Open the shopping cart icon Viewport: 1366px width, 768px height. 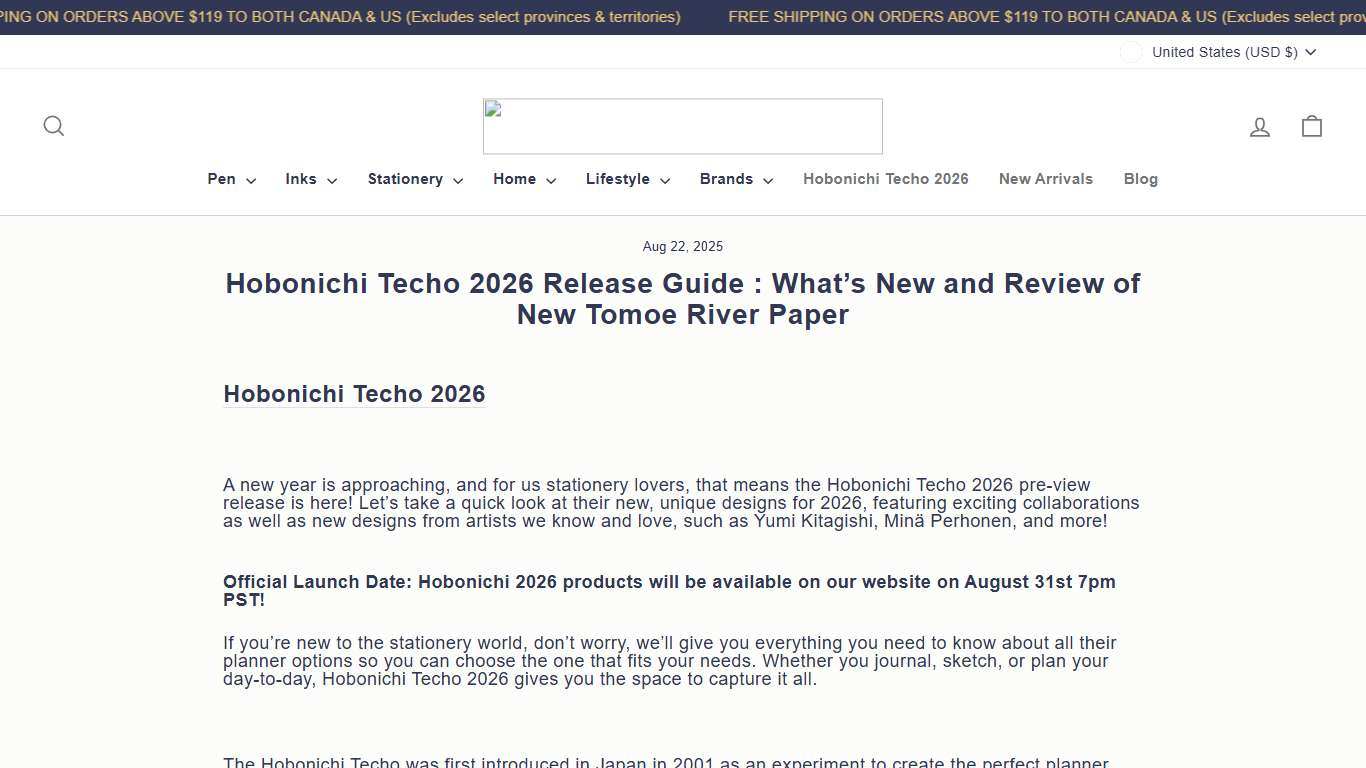(x=1311, y=126)
